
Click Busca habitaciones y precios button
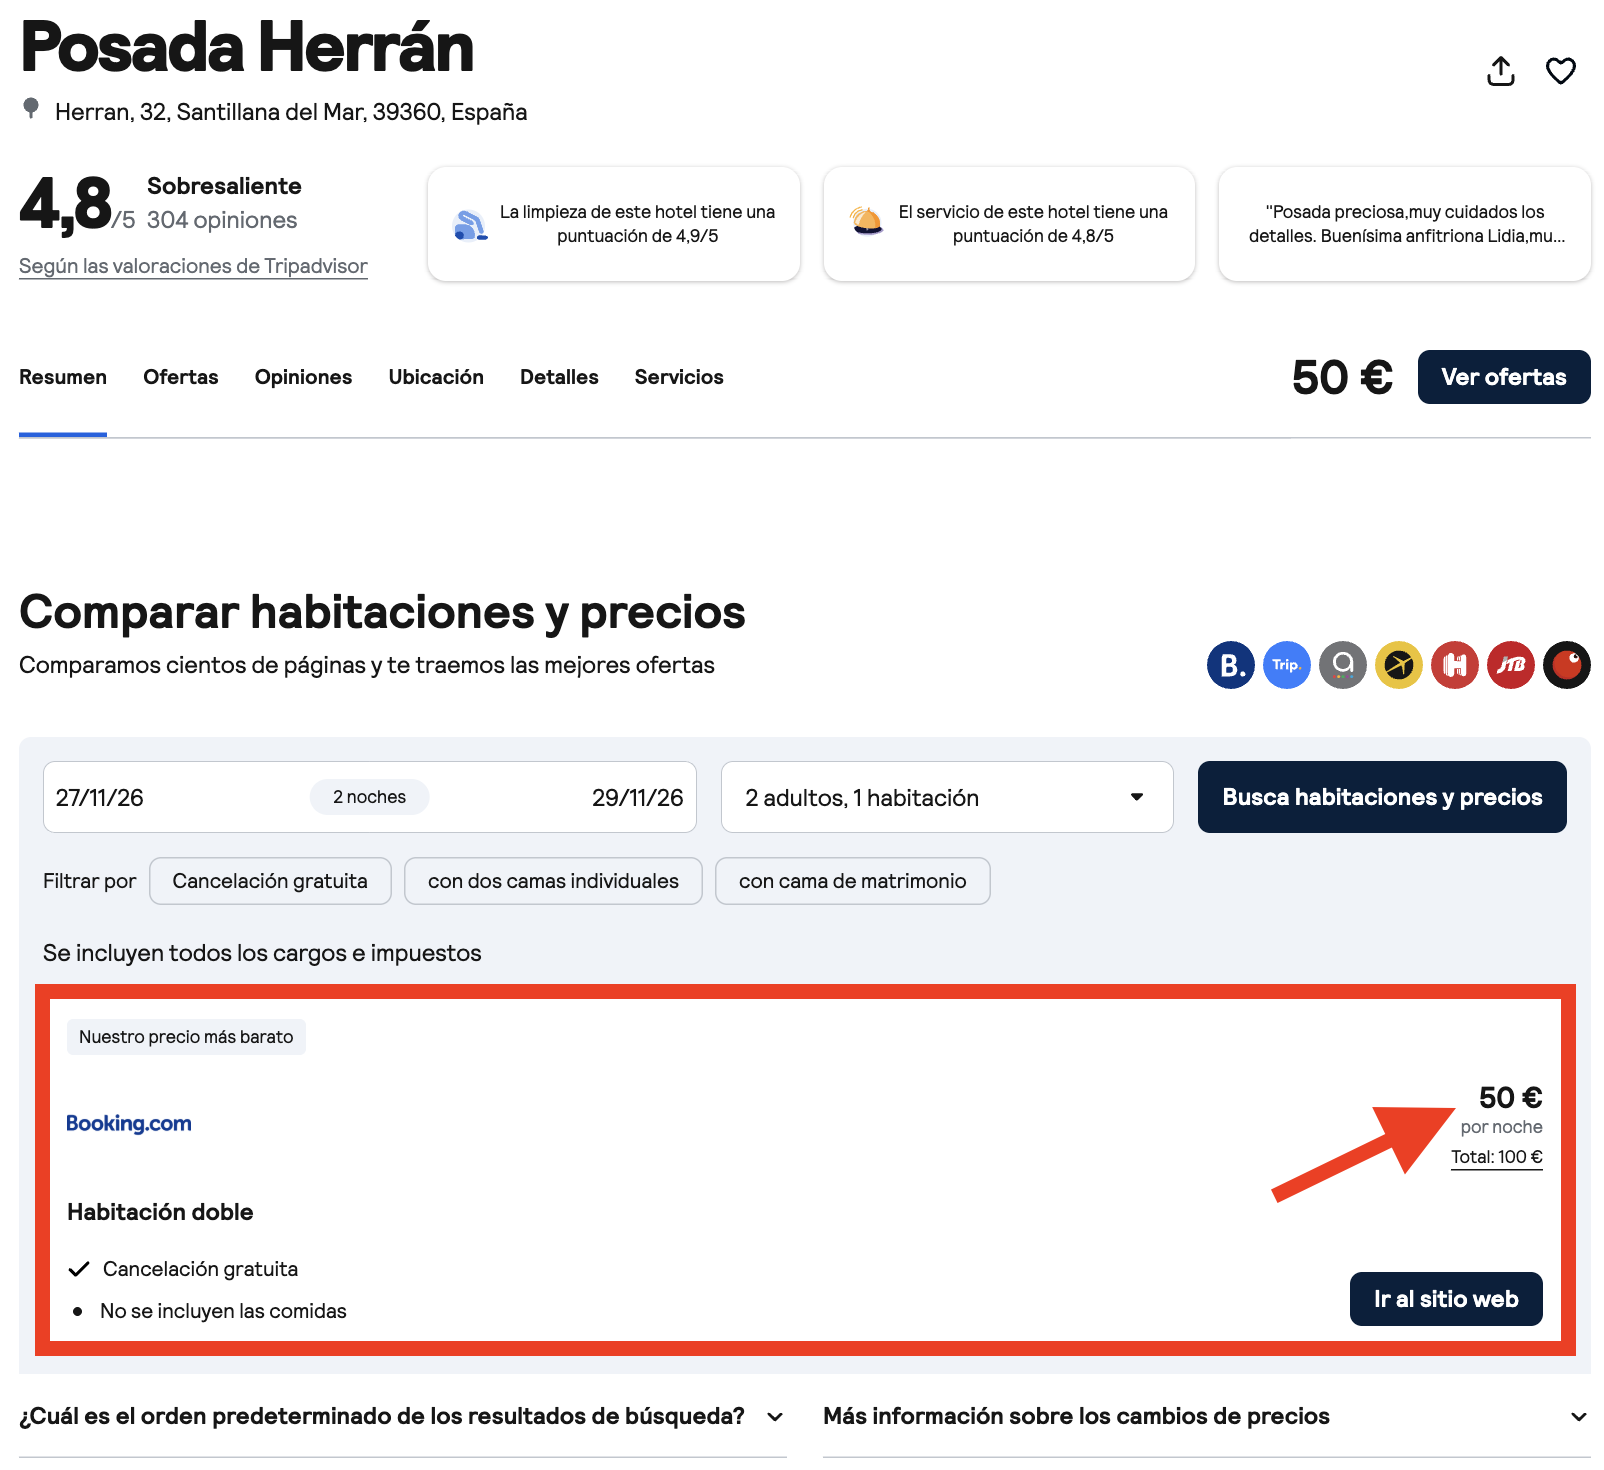[1382, 797]
